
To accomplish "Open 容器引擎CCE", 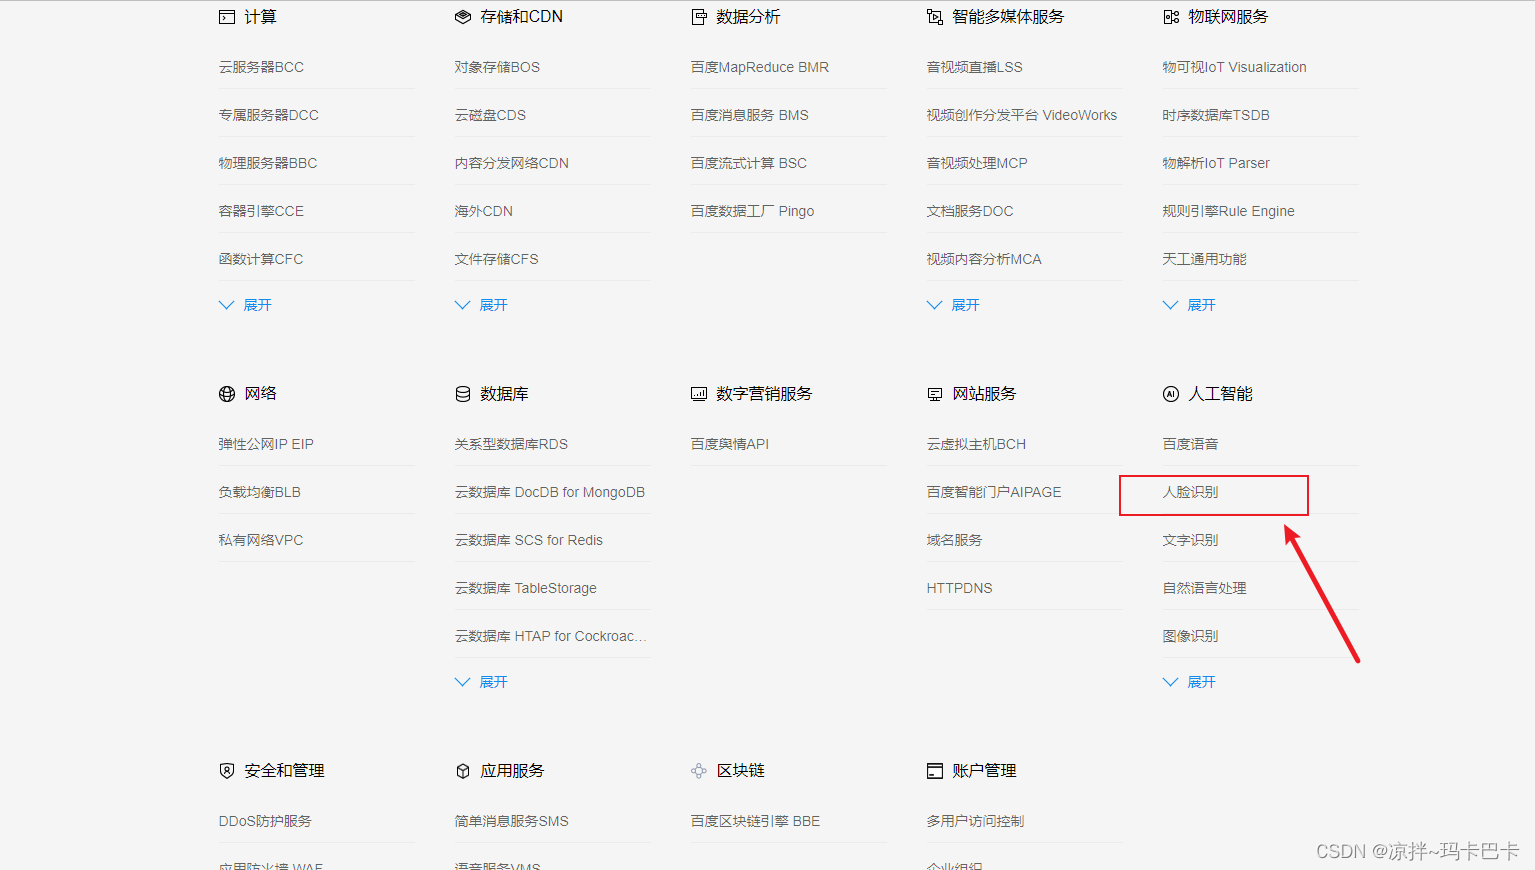I will [x=261, y=211].
